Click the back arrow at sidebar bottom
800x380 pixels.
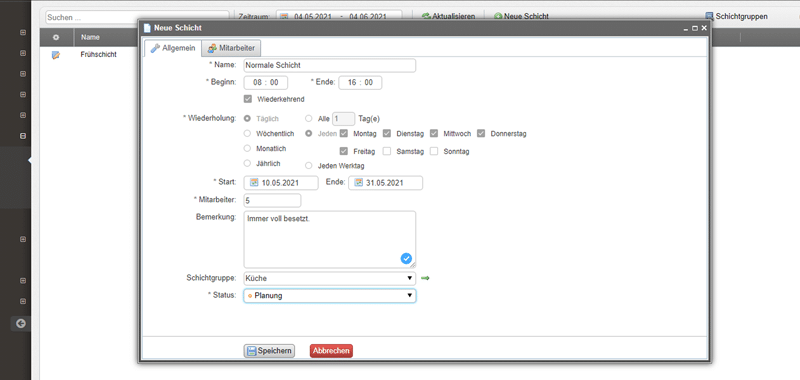click(x=20, y=323)
